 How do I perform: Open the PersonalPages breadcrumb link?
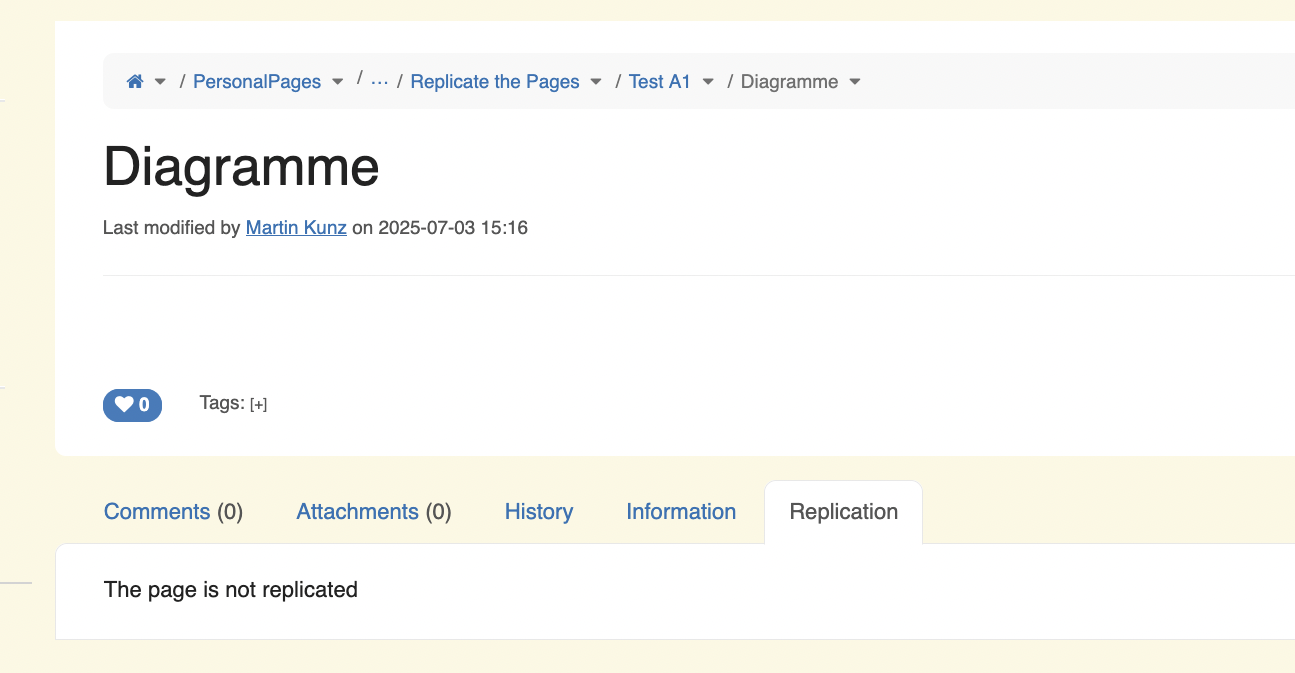(257, 82)
